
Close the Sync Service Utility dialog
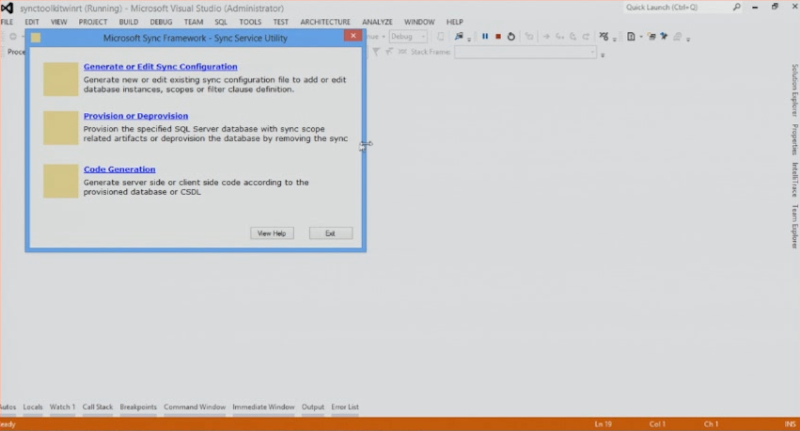(x=353, y=36)
